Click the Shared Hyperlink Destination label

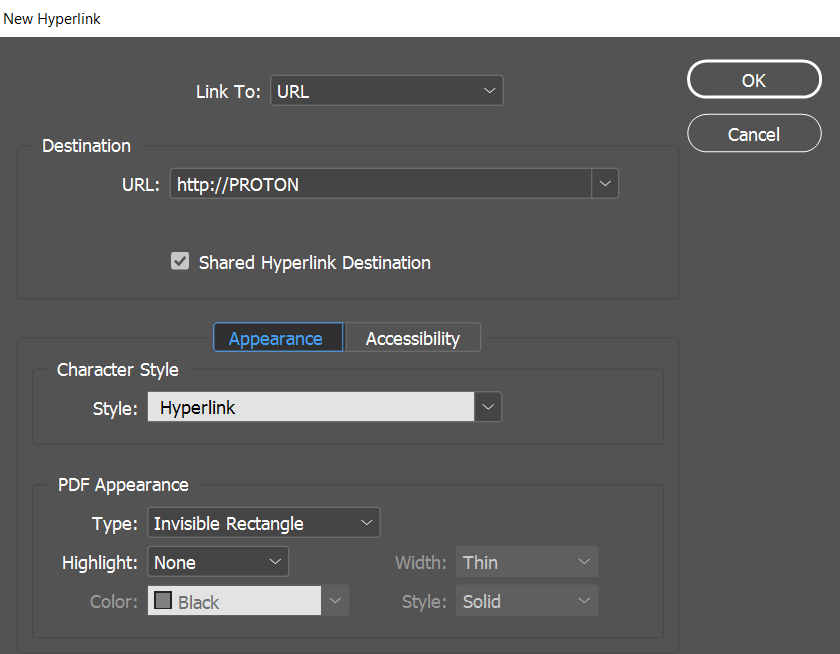coord(314,263)
